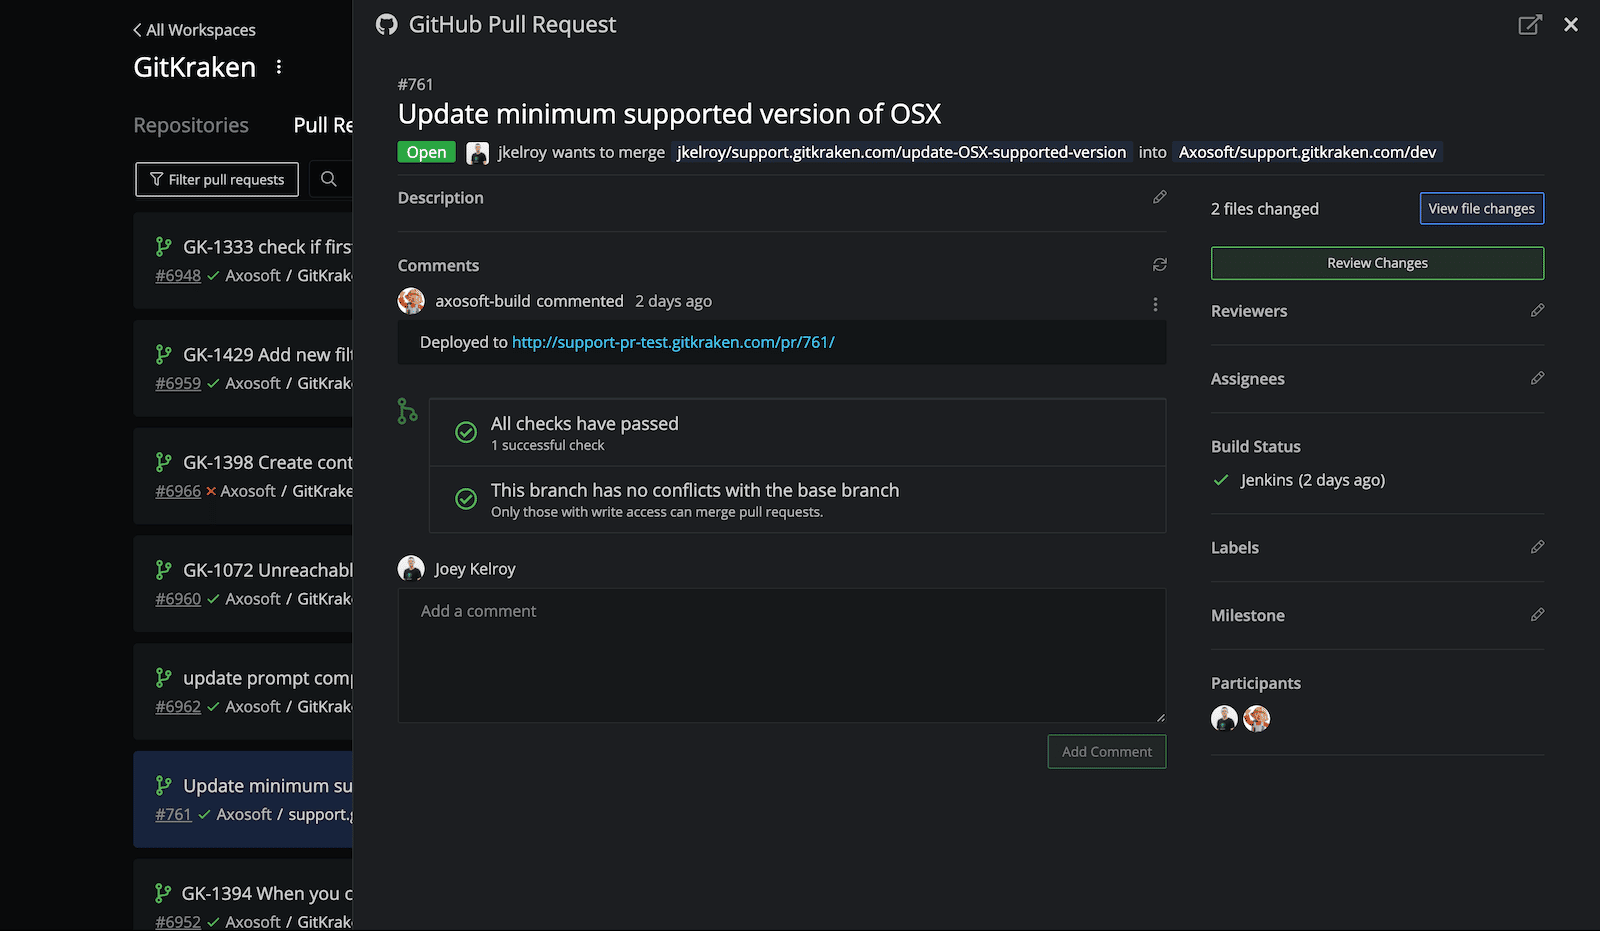Switch to Pull Requests tab

[322, 125]
